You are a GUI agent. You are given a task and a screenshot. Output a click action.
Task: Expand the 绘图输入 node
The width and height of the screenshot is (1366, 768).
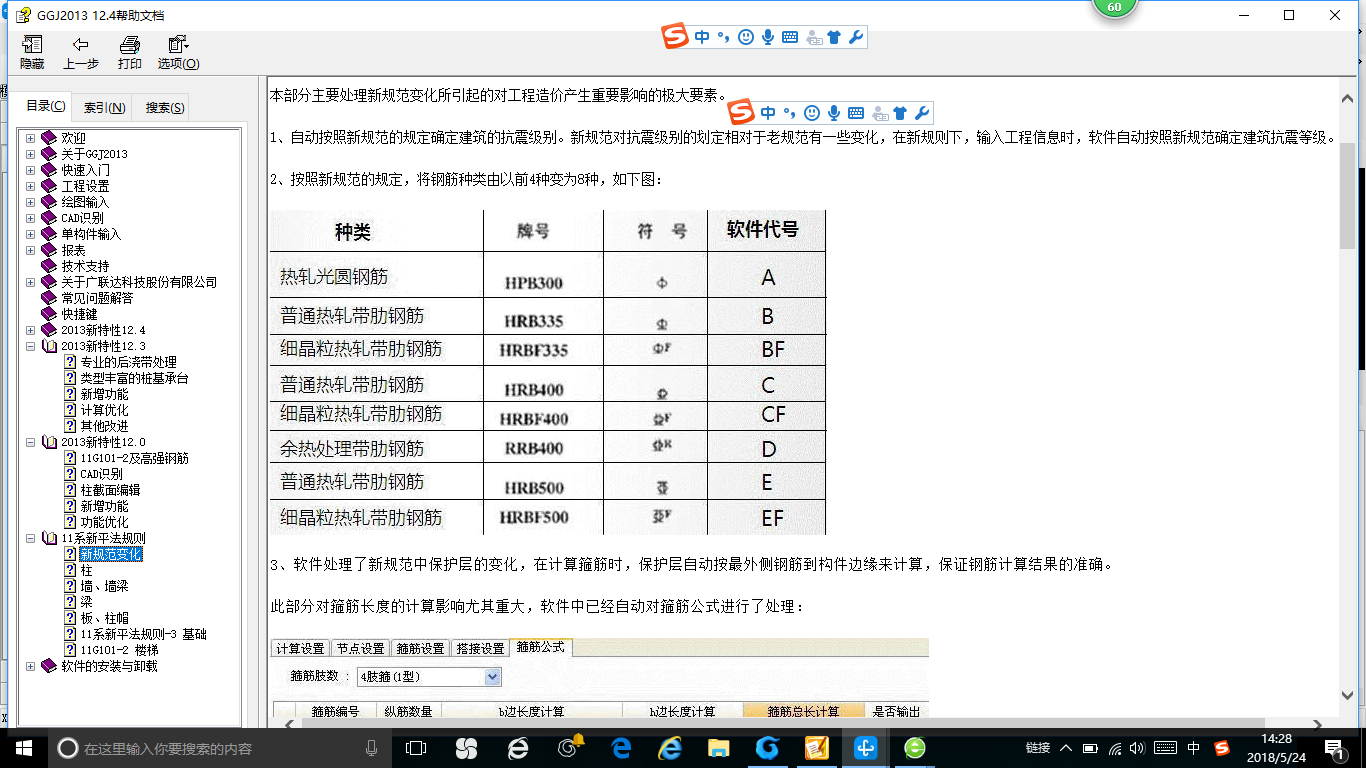pos(31,202)
